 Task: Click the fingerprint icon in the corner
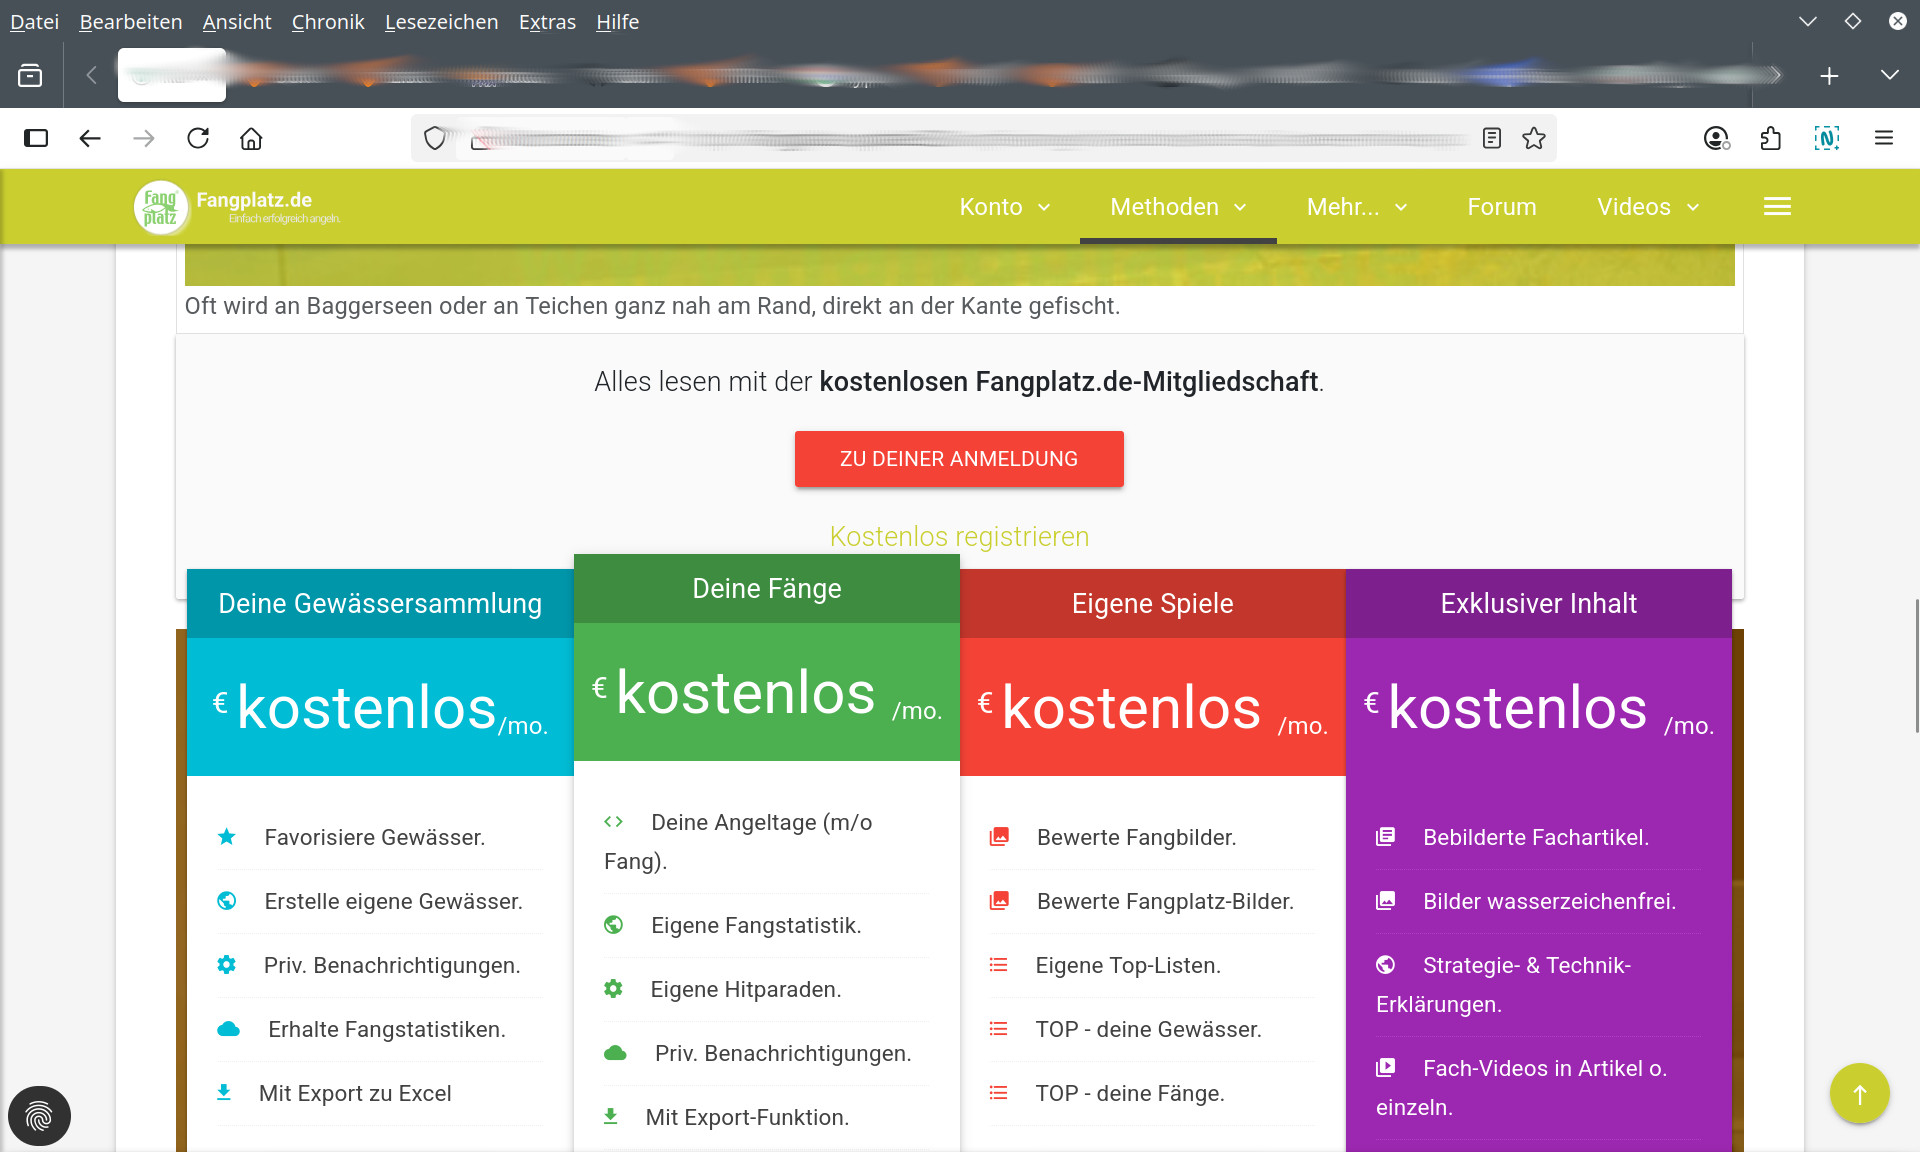42,1116
